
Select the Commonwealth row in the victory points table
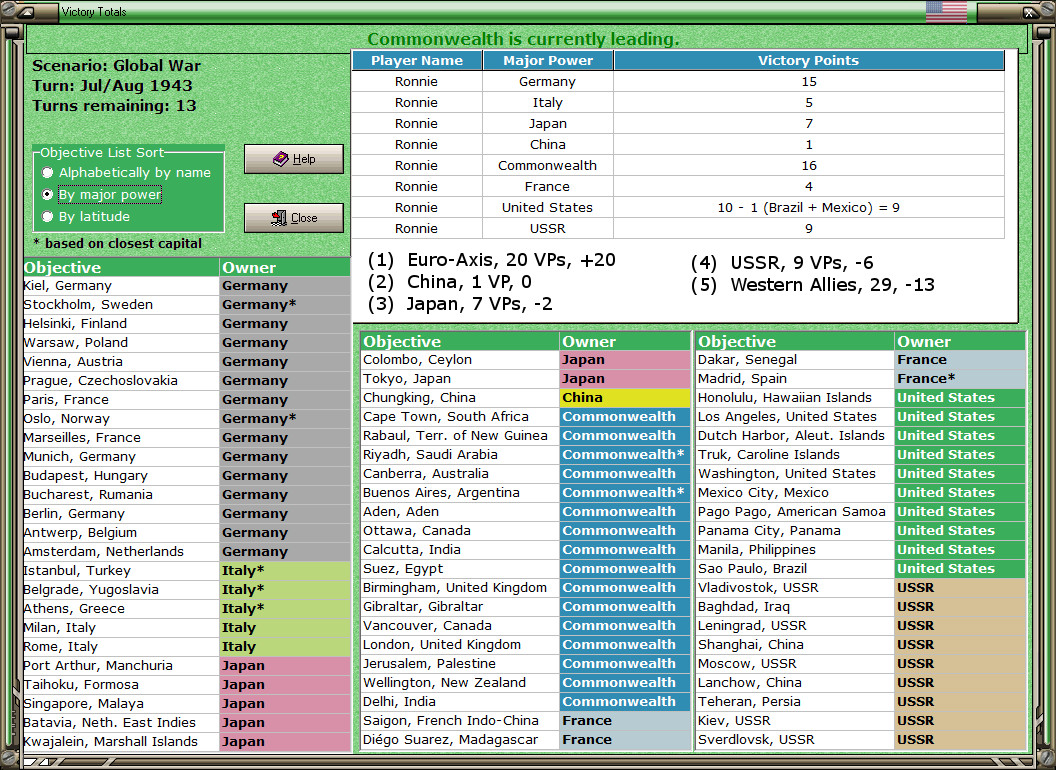547,166
